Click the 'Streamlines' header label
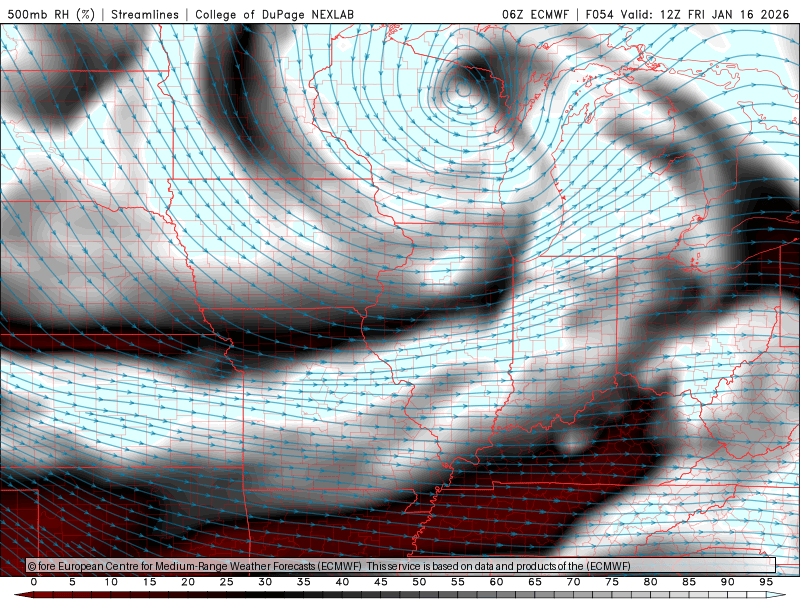 pos(145,14)
